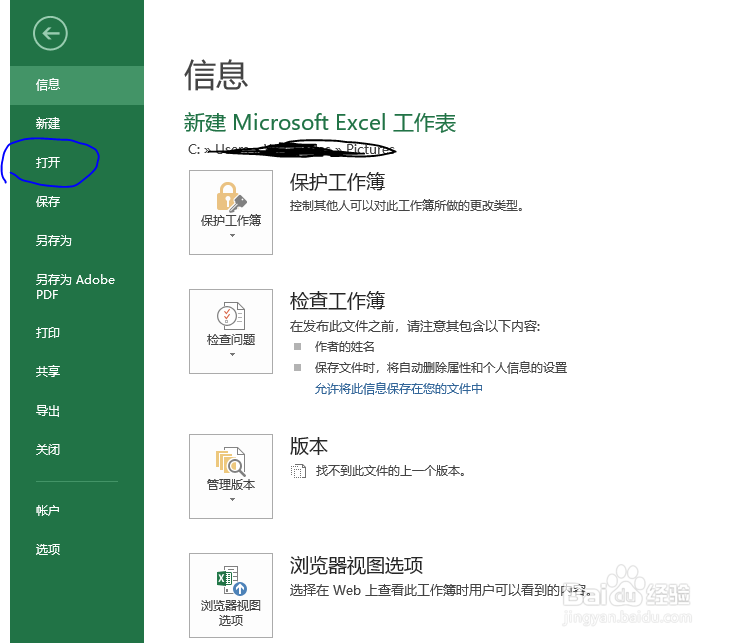Image resolution: width=734 pixels, height=643 pixels.
Task: Click the 在发布此文件之前 description text
Action: pos(415,326)
